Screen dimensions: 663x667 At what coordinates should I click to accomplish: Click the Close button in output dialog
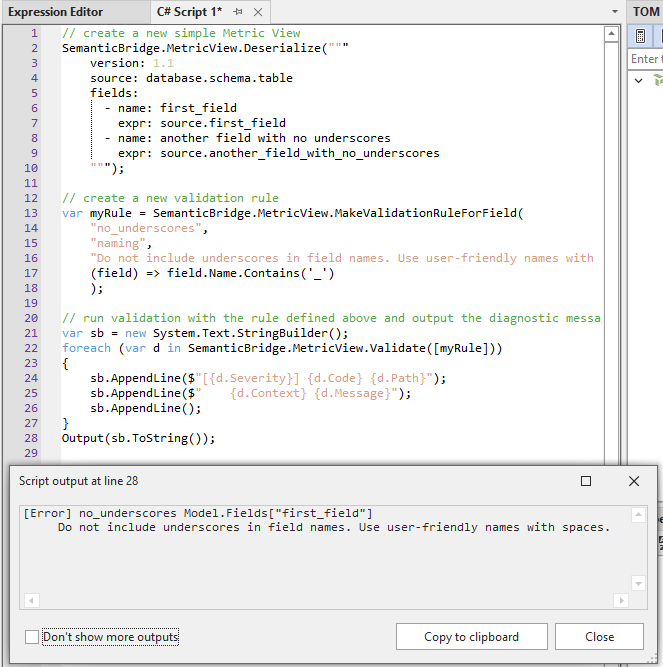[x=599, y=637]
